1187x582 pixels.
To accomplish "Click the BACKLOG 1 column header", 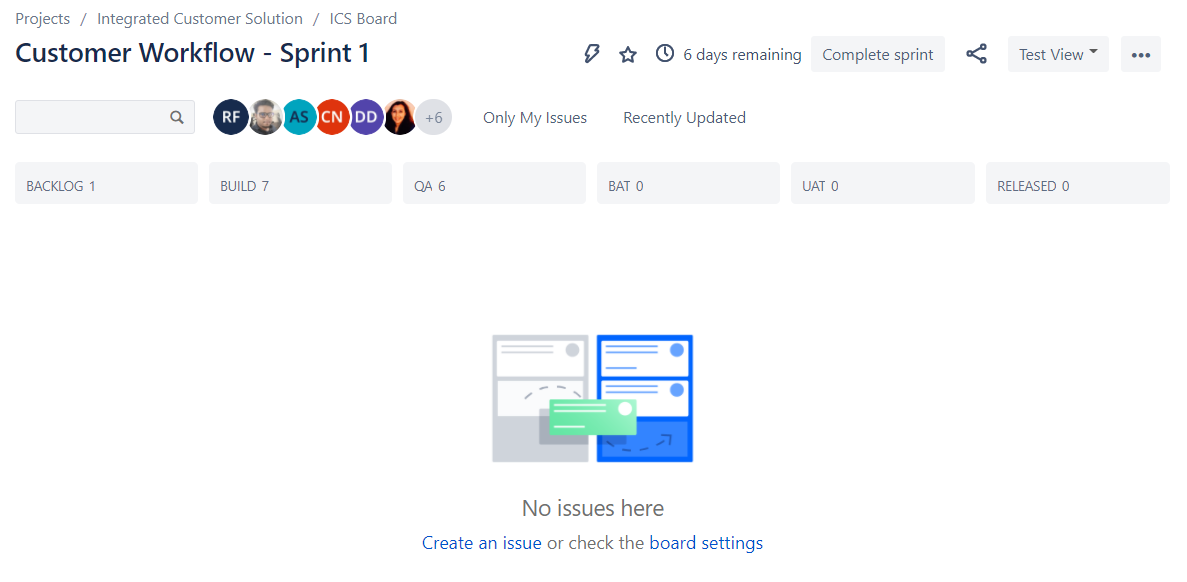I will tap(106, 183).
